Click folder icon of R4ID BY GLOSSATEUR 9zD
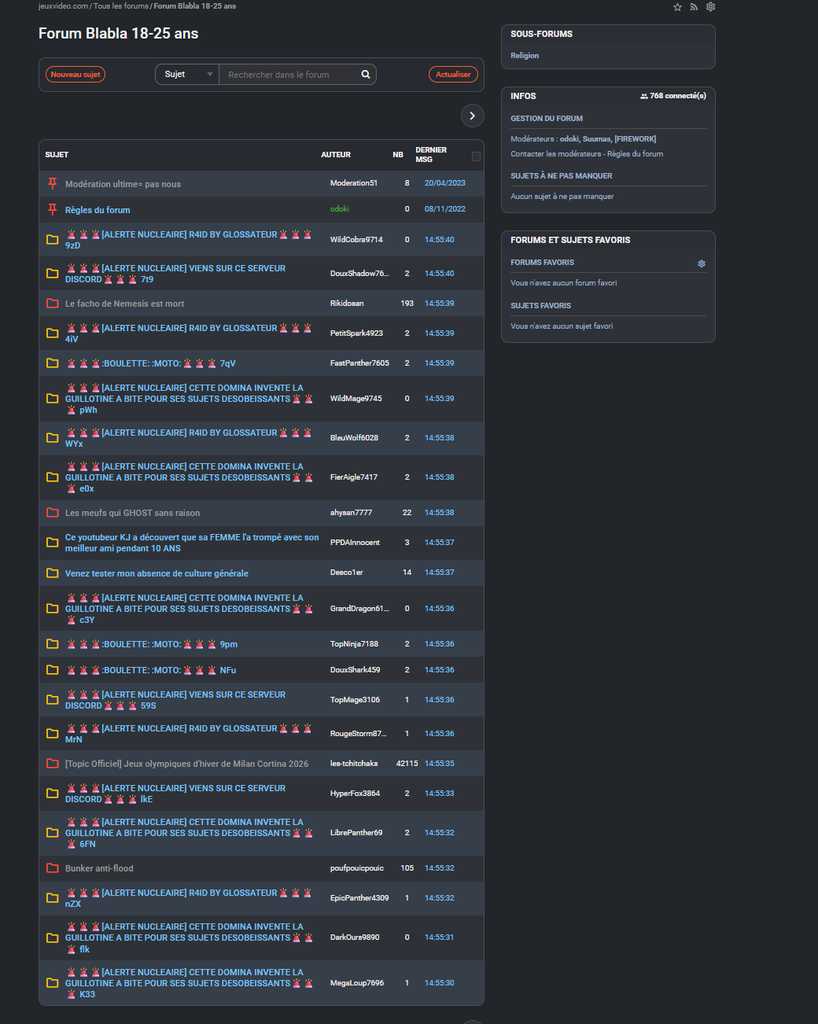The height and width of the screenshot is (1024, 818). tap(52, 240)
